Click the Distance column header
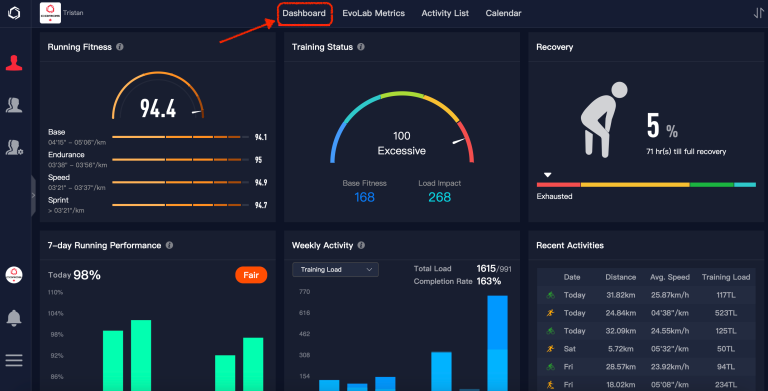 tap(621, 277)
